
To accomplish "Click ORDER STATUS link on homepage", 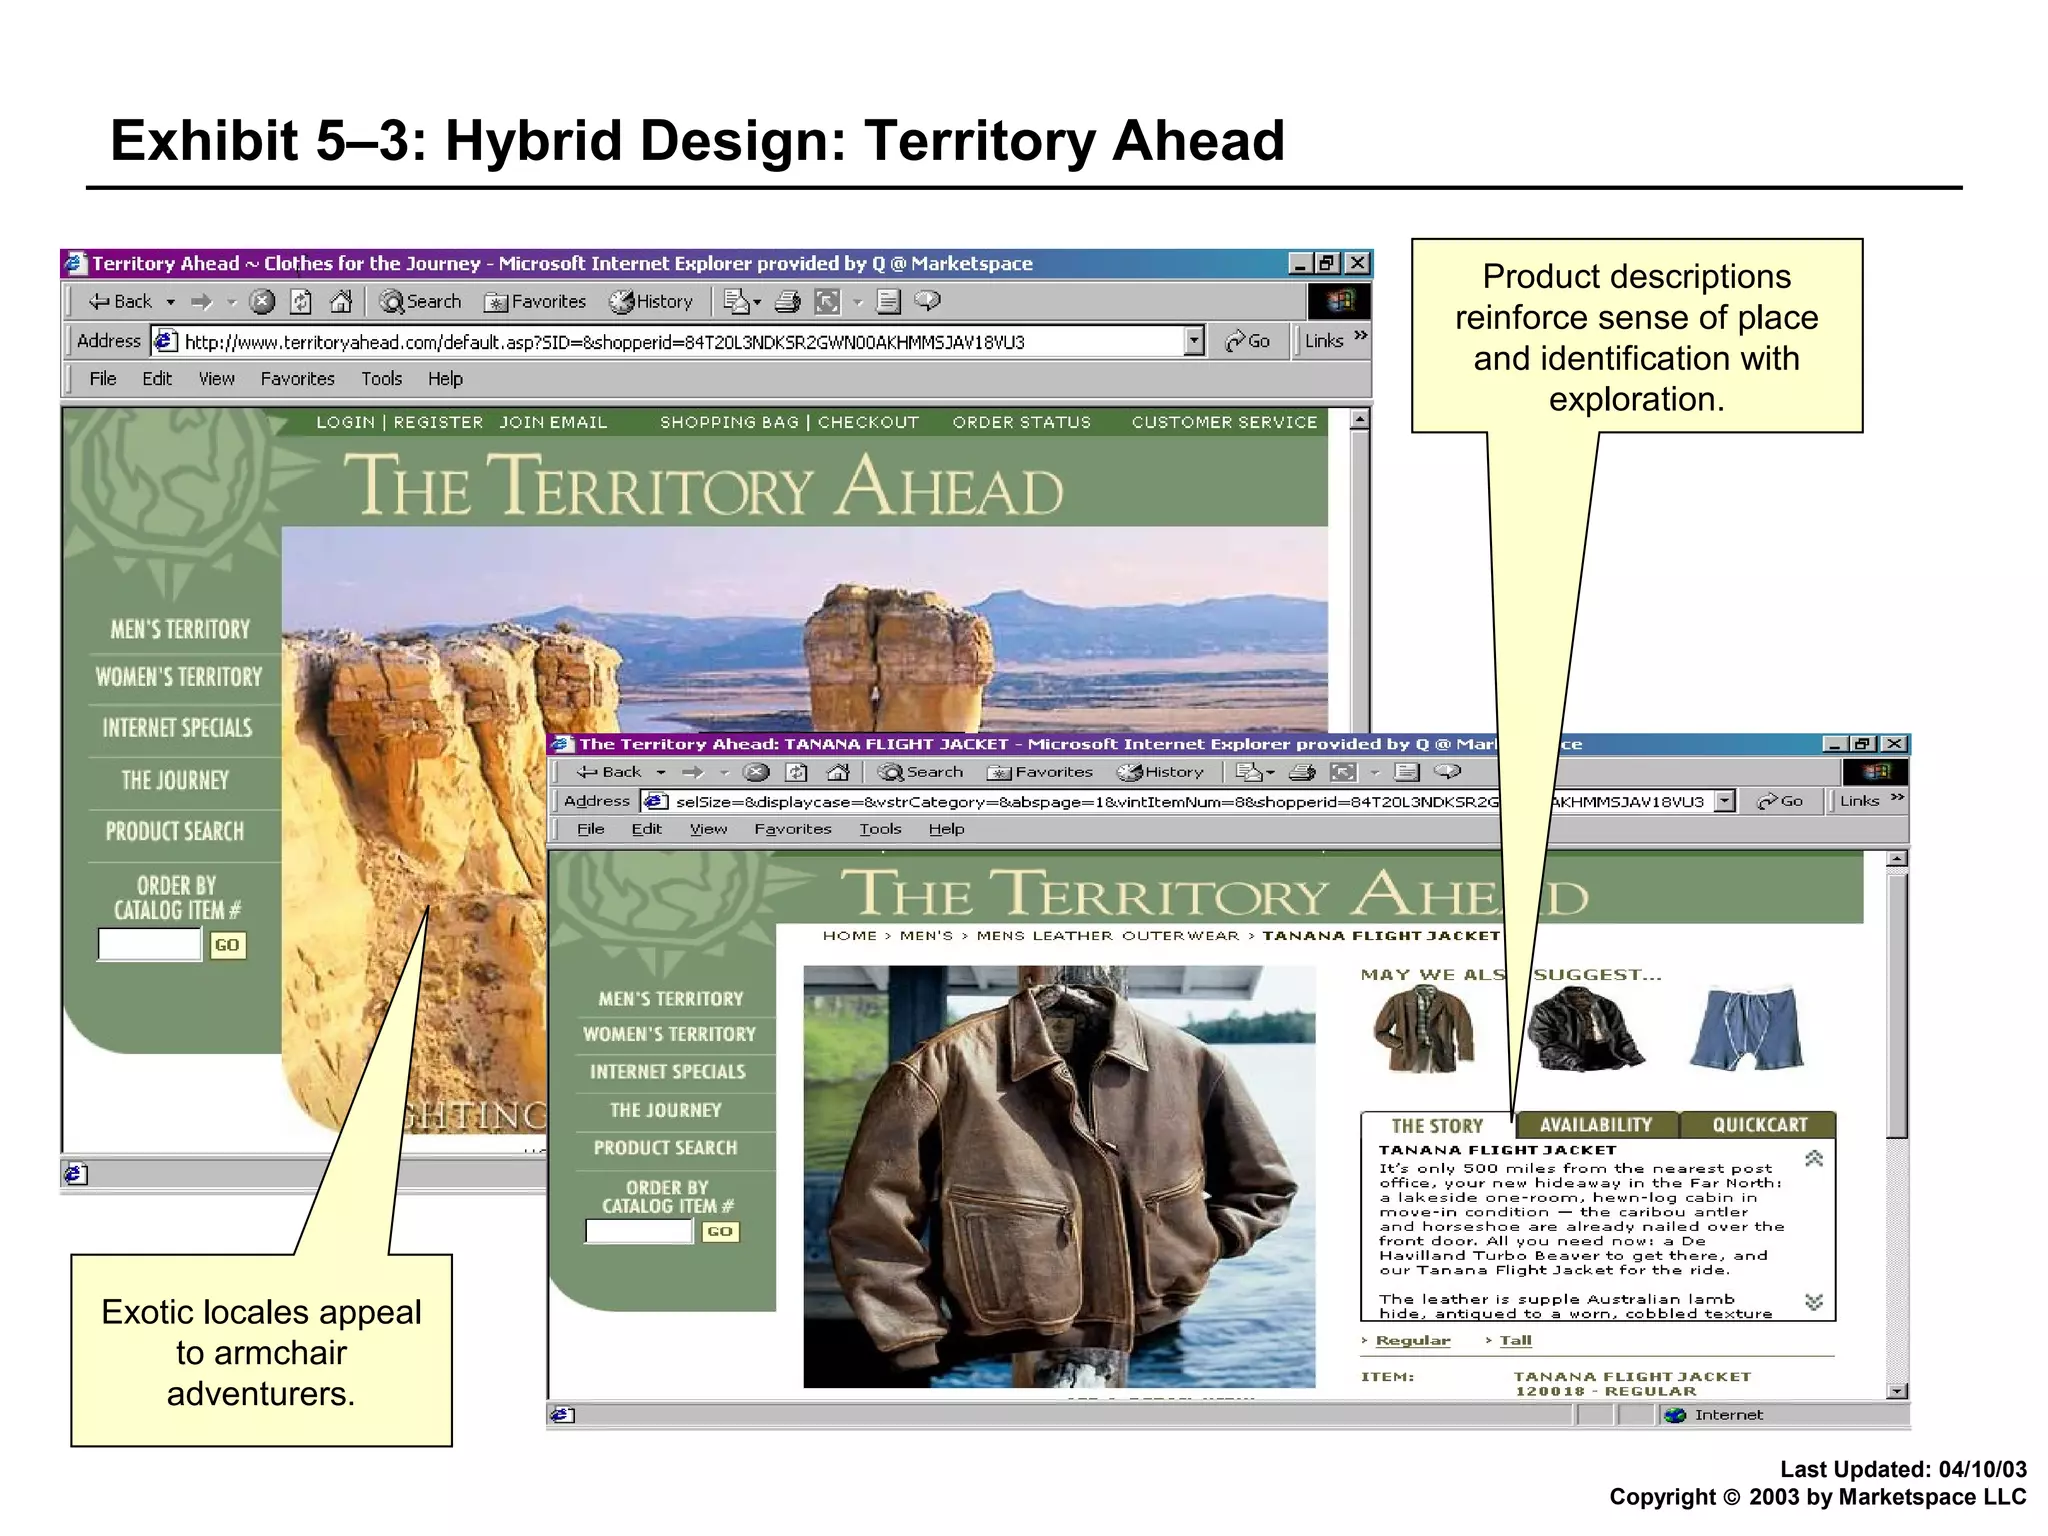I will point(1021,422).
